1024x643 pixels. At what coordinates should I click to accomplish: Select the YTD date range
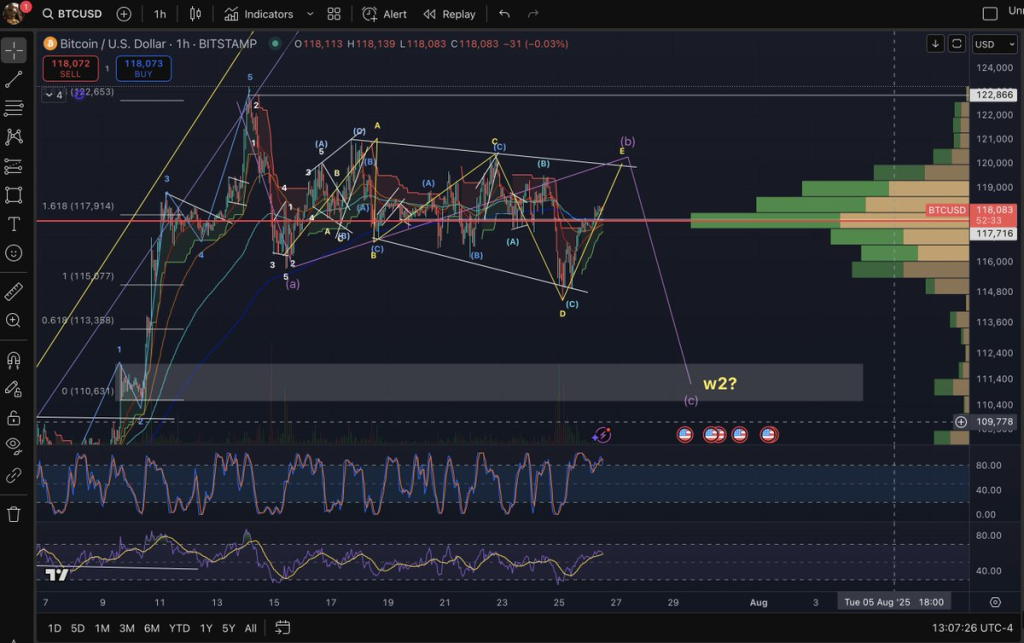179,628
